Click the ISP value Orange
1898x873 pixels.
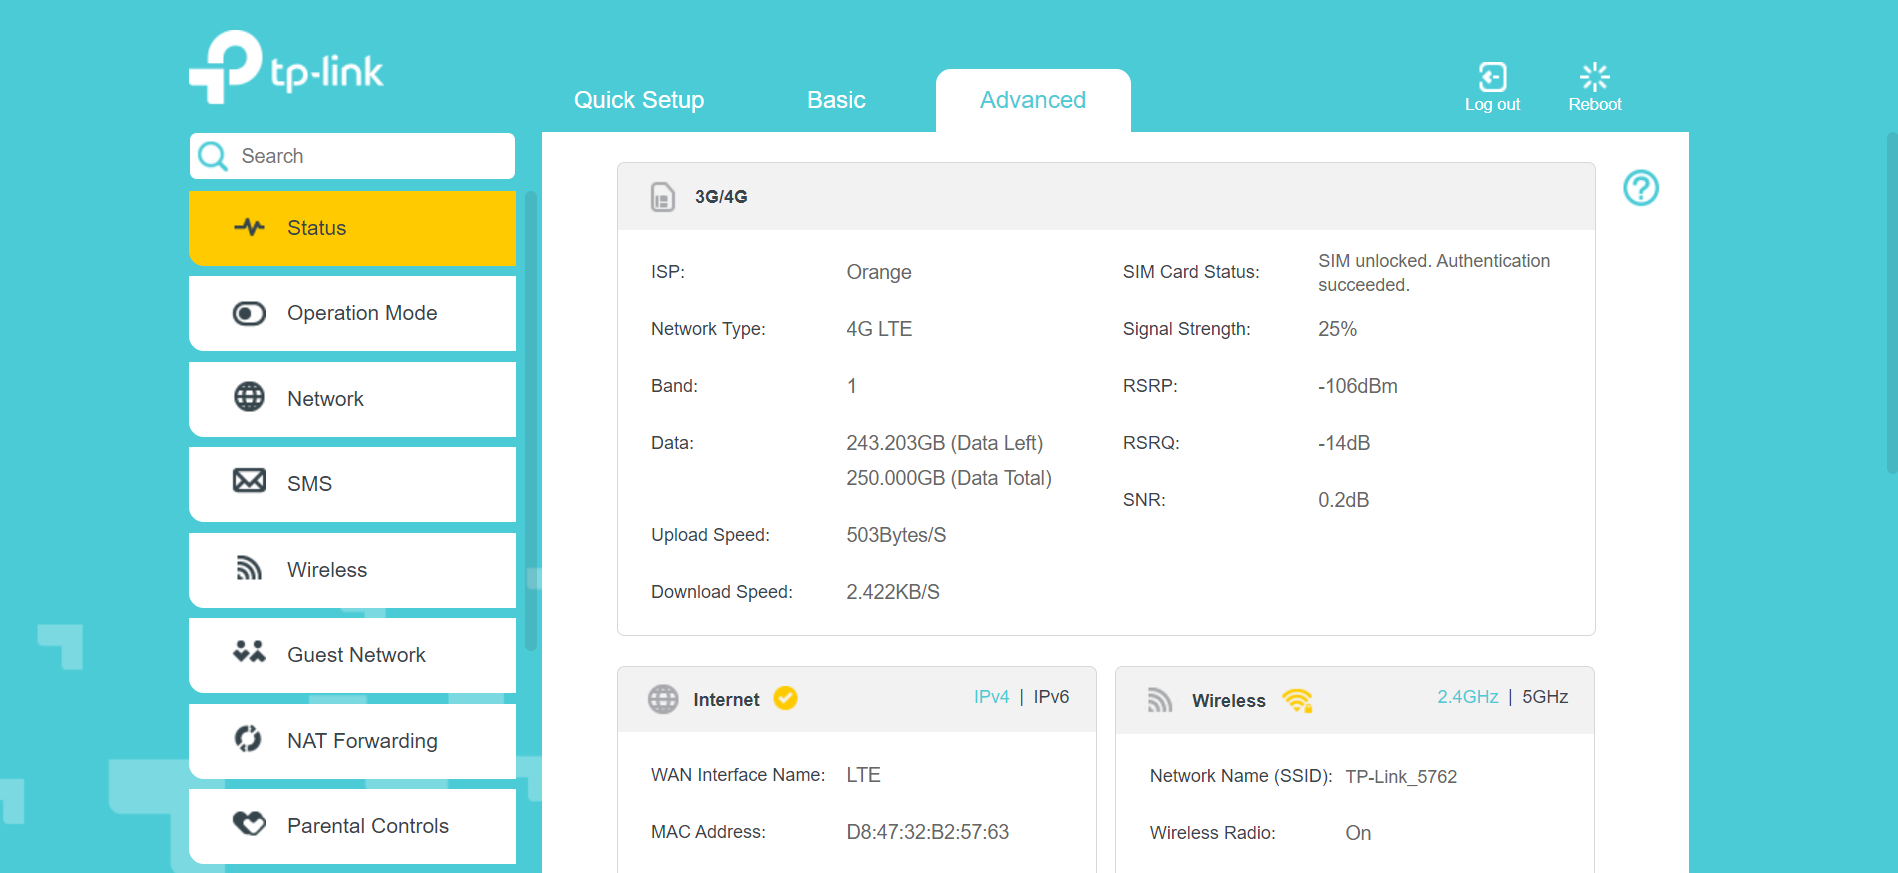(x=879, y=272)
